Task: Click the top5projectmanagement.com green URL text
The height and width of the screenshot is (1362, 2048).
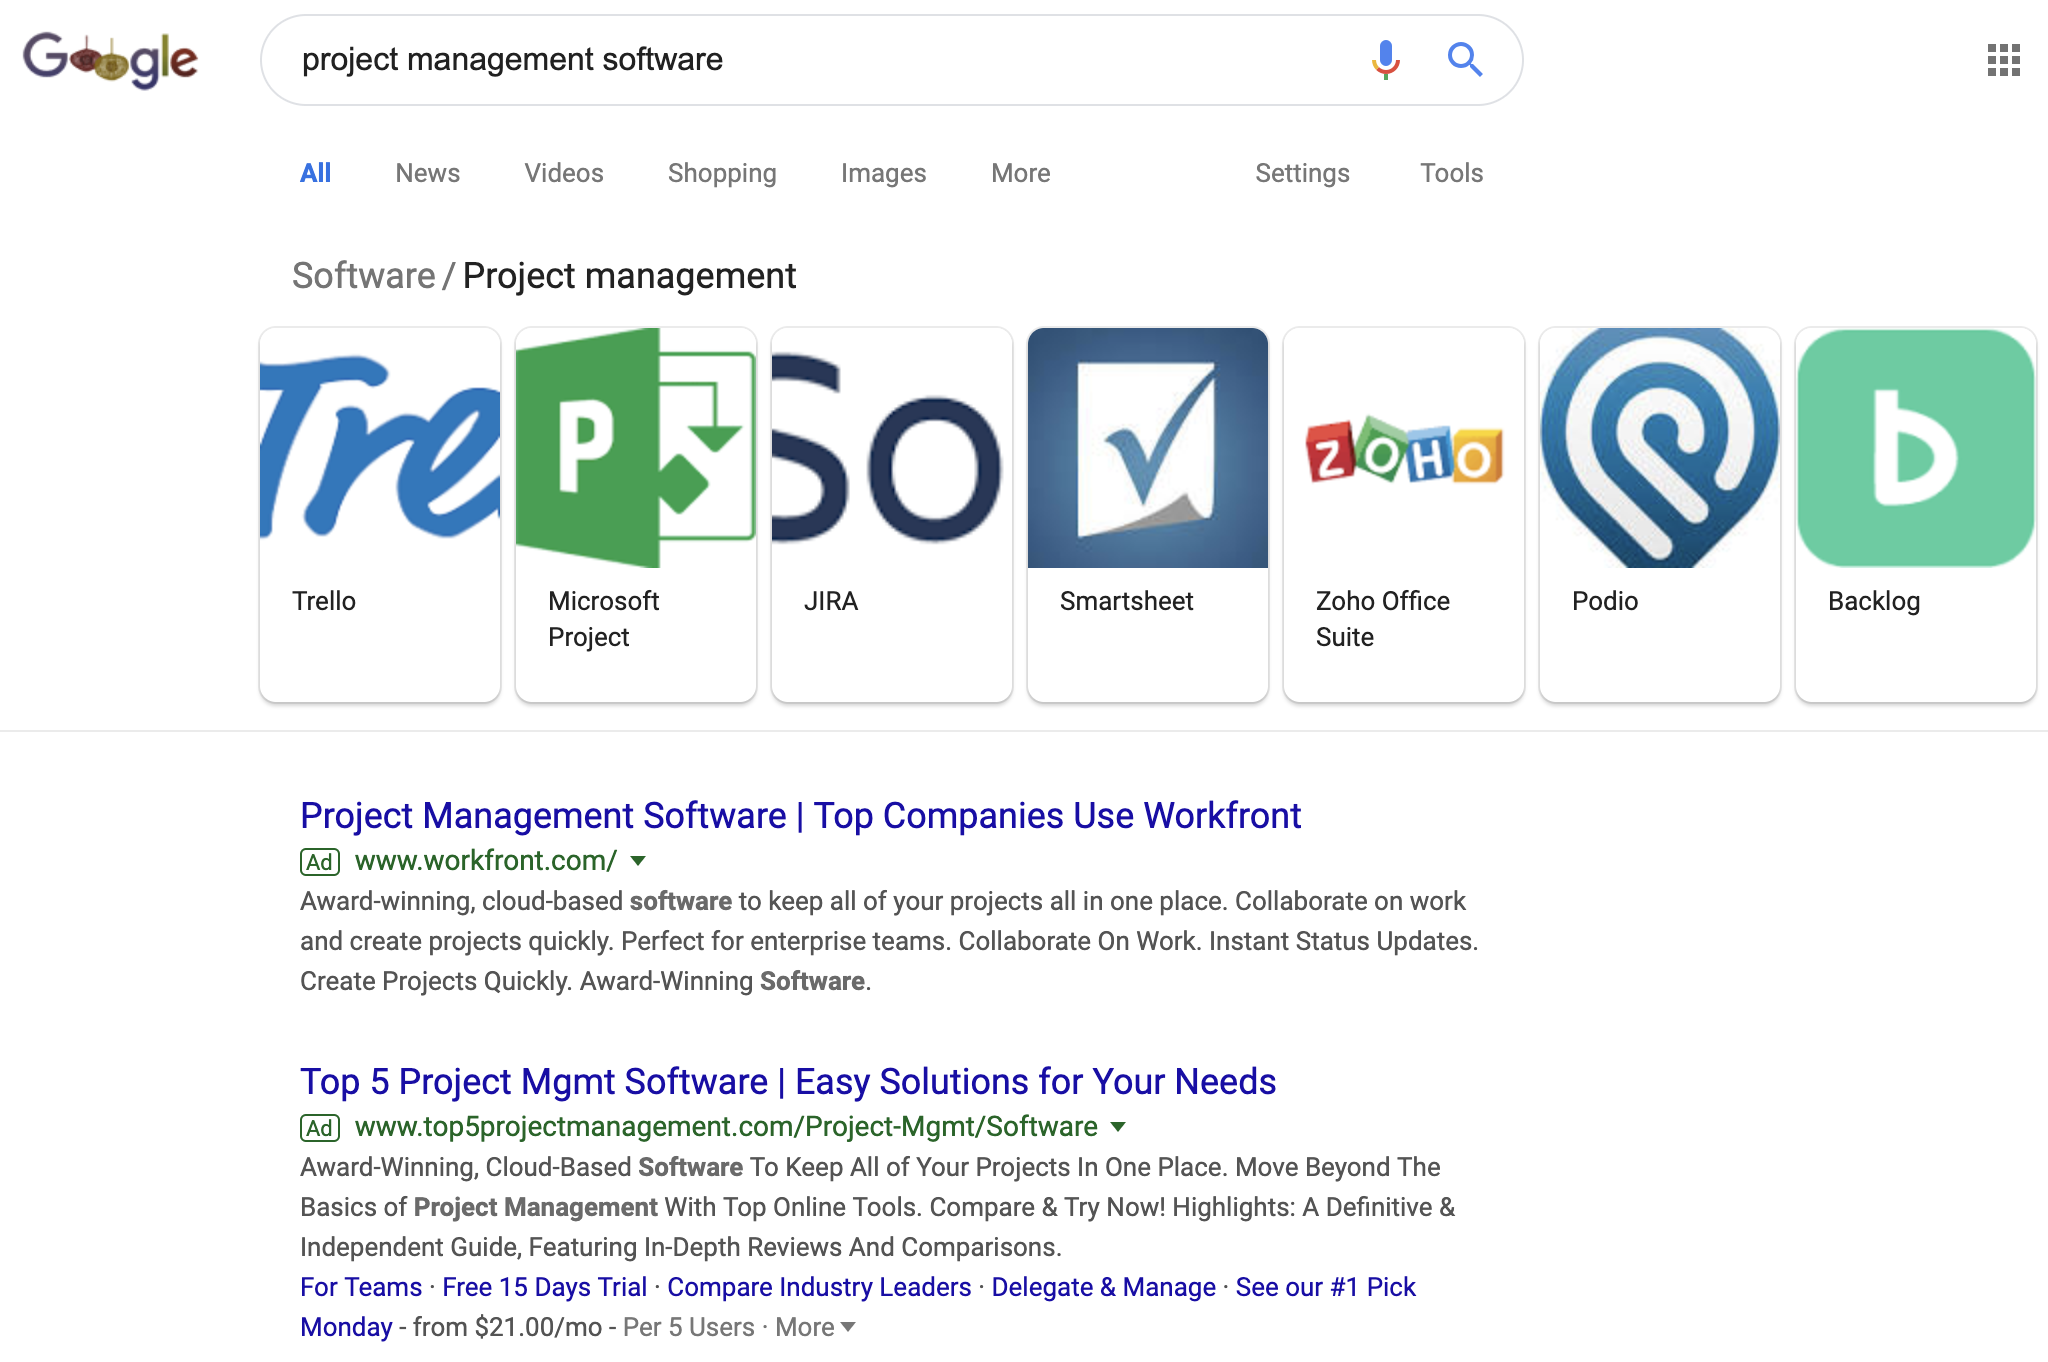Action: click(726, 1126)
